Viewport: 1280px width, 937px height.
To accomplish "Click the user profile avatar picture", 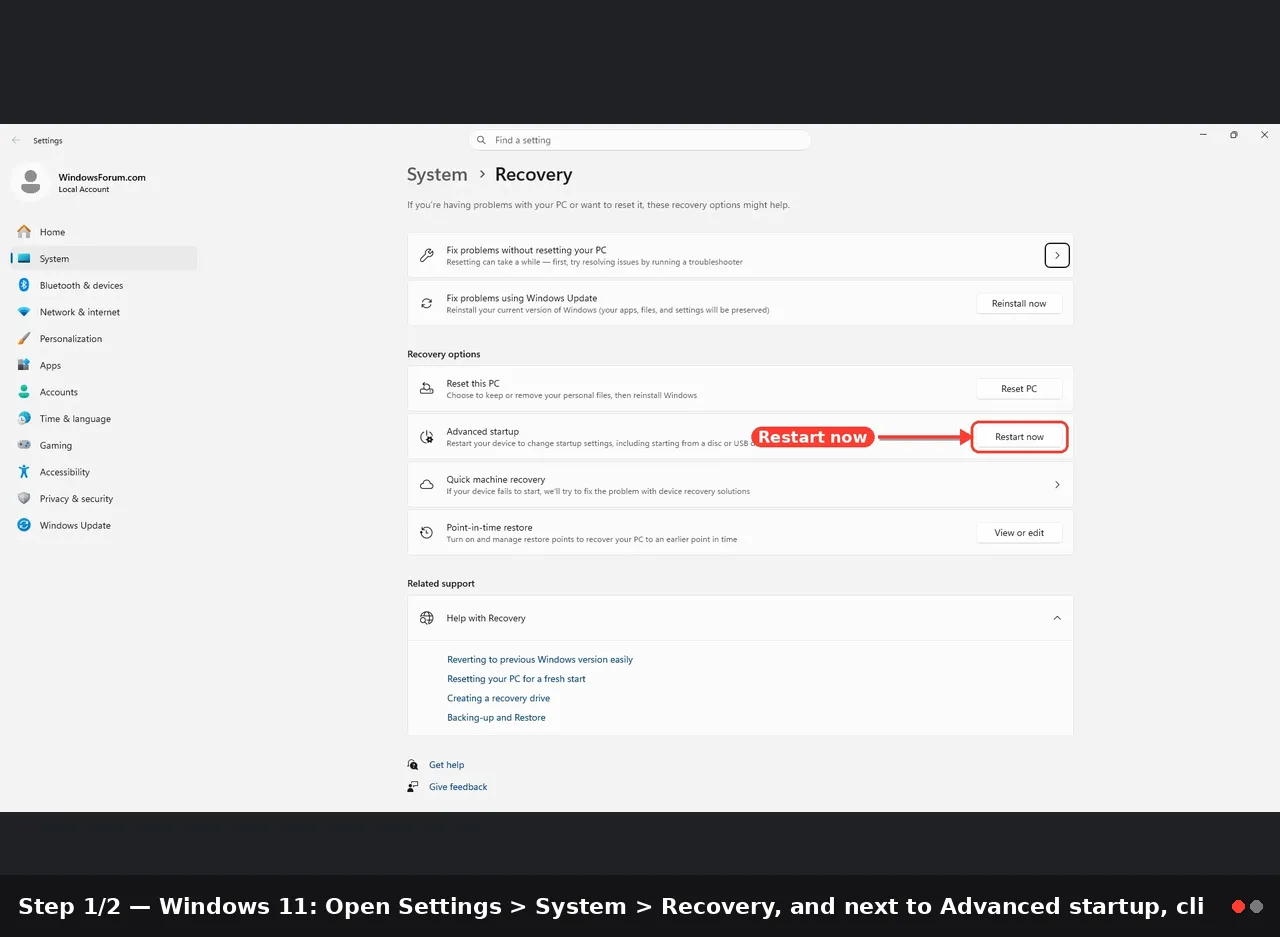I will coord(30,182).
